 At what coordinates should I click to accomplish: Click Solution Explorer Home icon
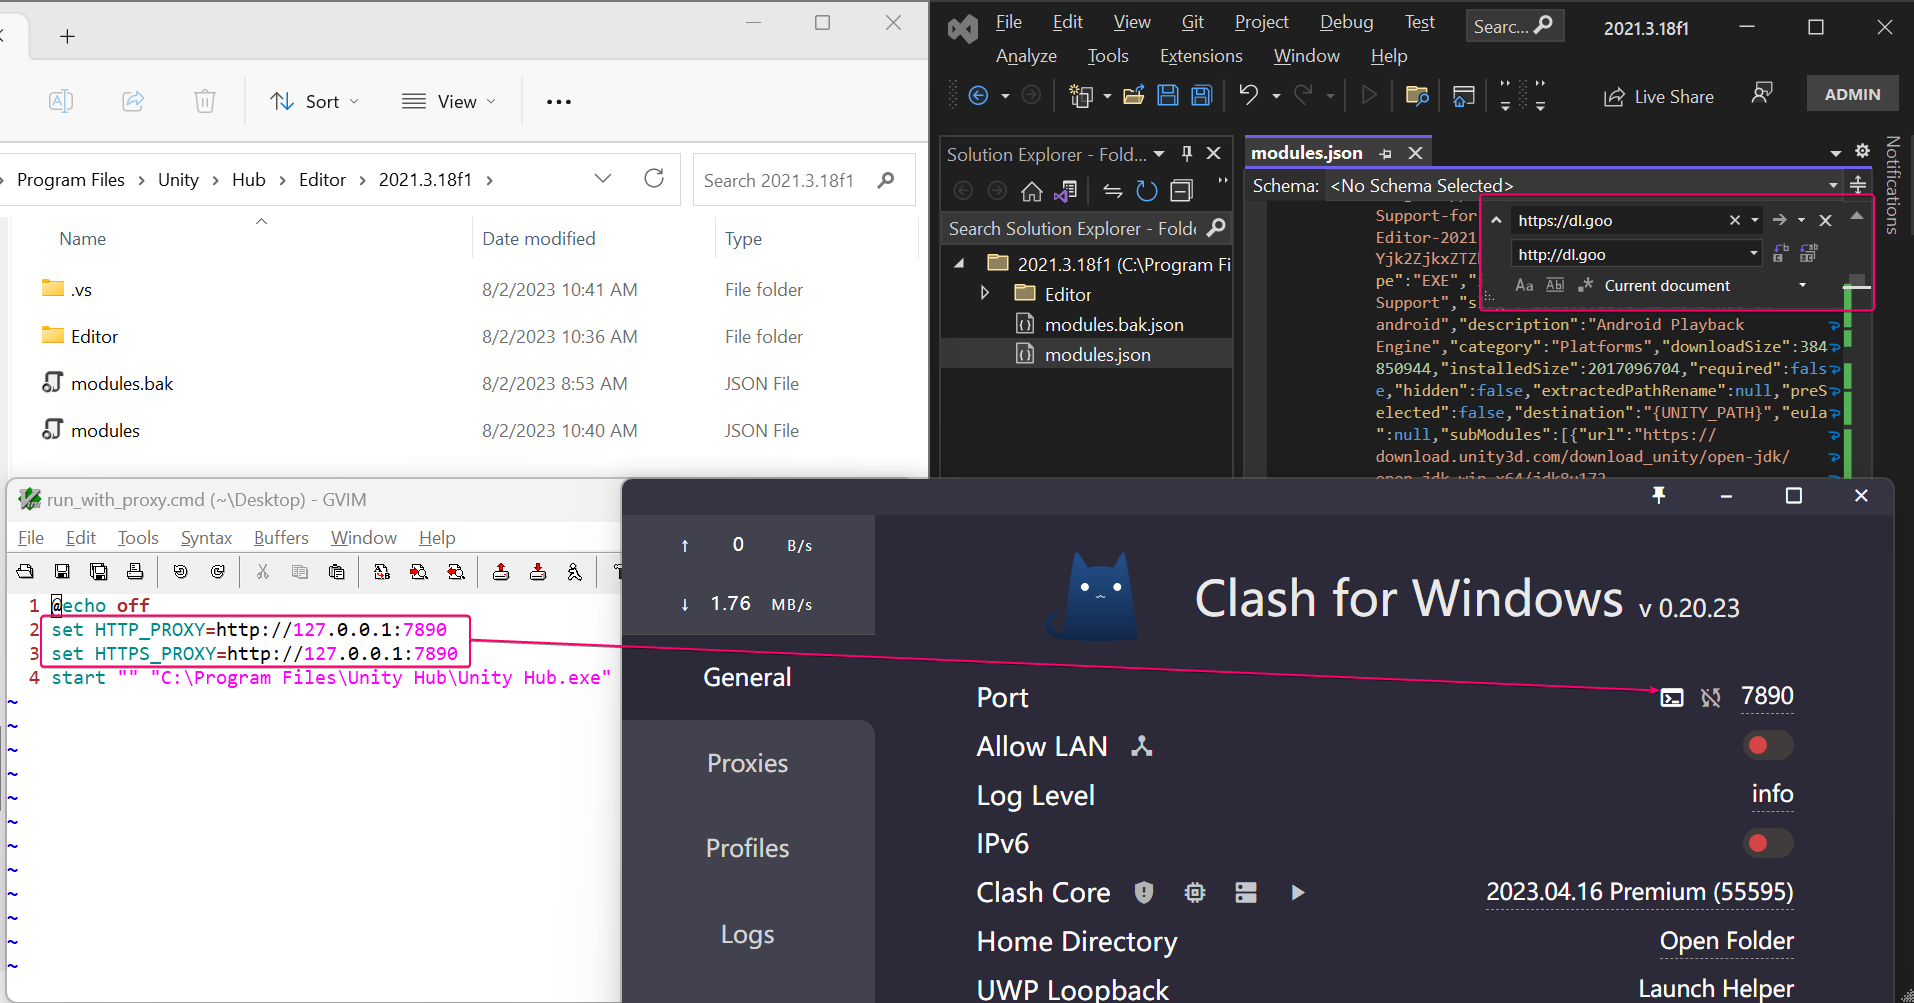click(x=1032, y=191)
